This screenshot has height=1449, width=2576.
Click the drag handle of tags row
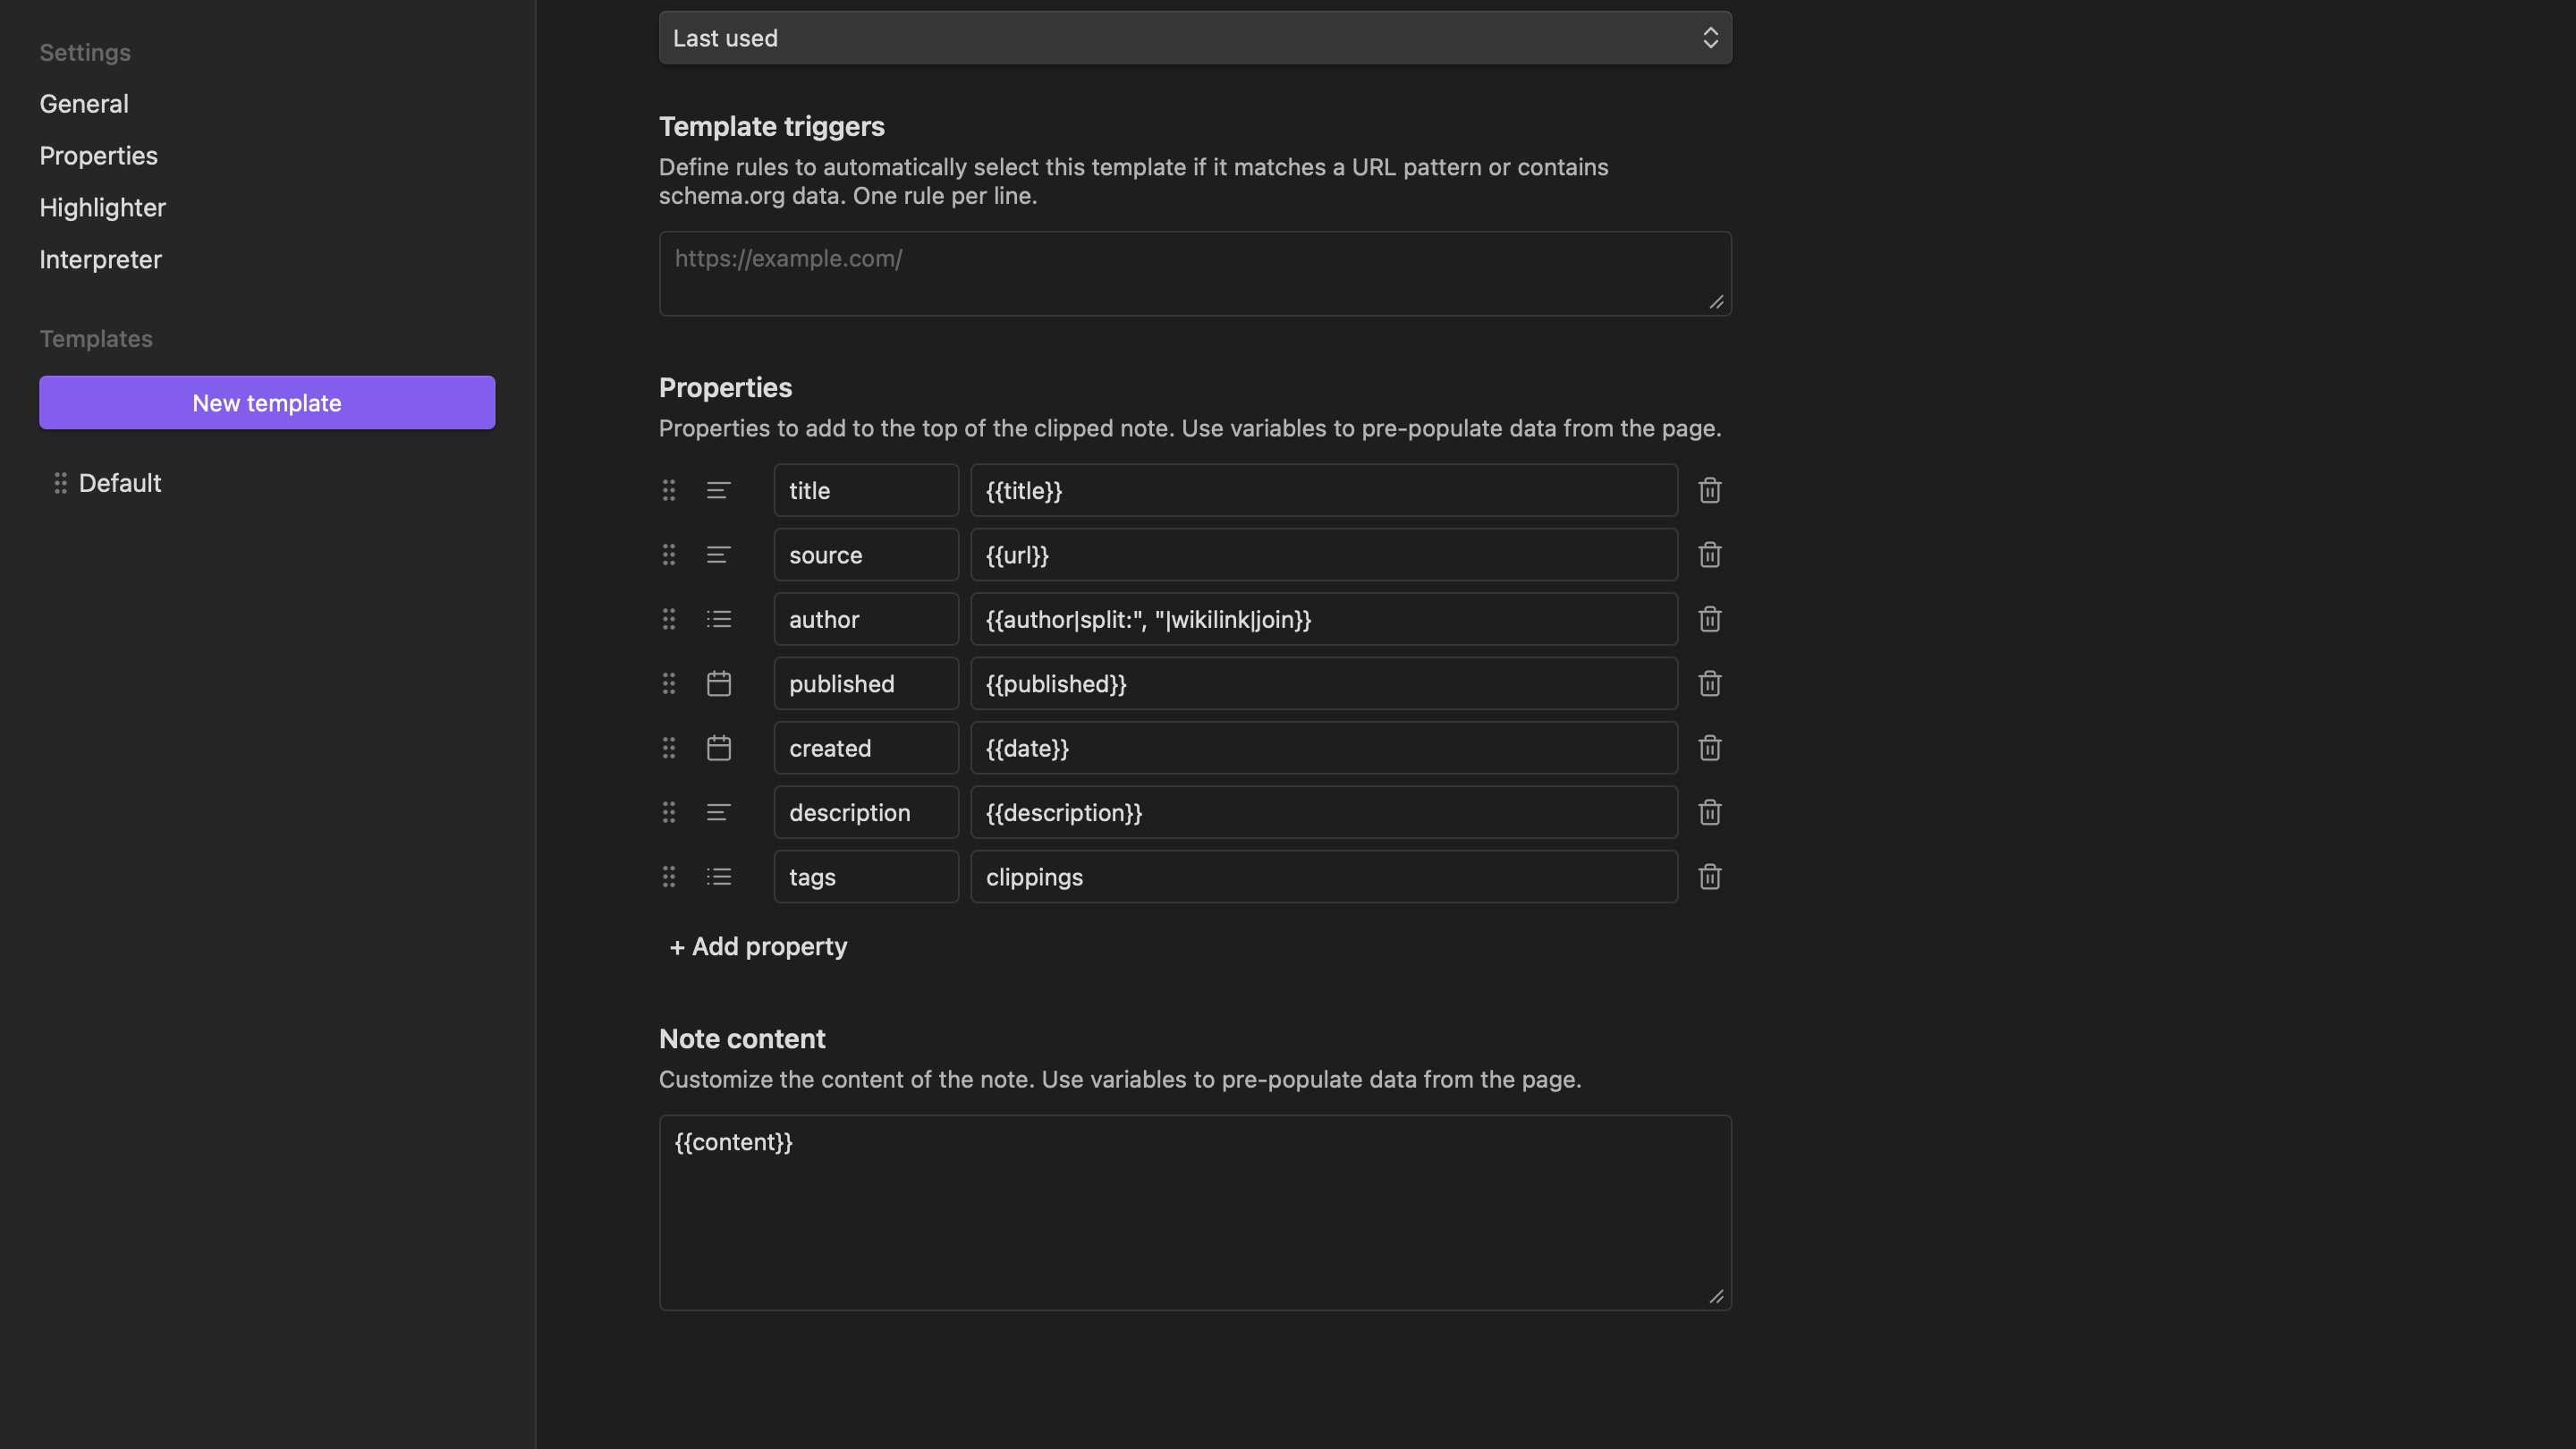click(669, 877)
